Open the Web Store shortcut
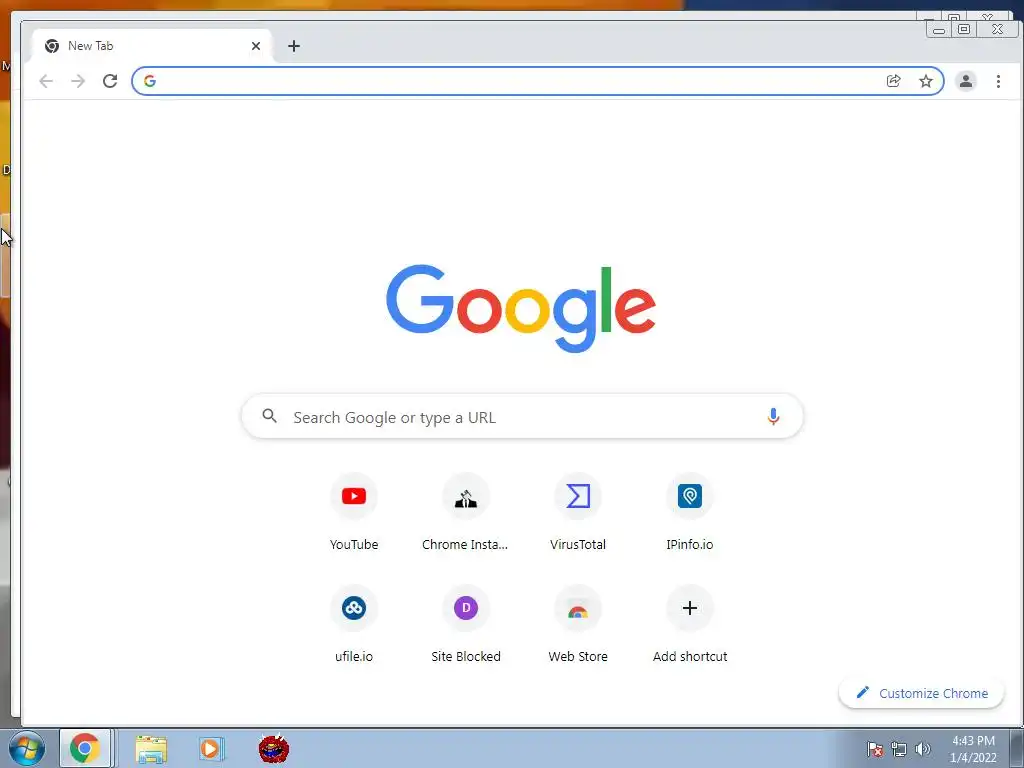Viewport: 1024px width, 768px height. pos(577,625)
